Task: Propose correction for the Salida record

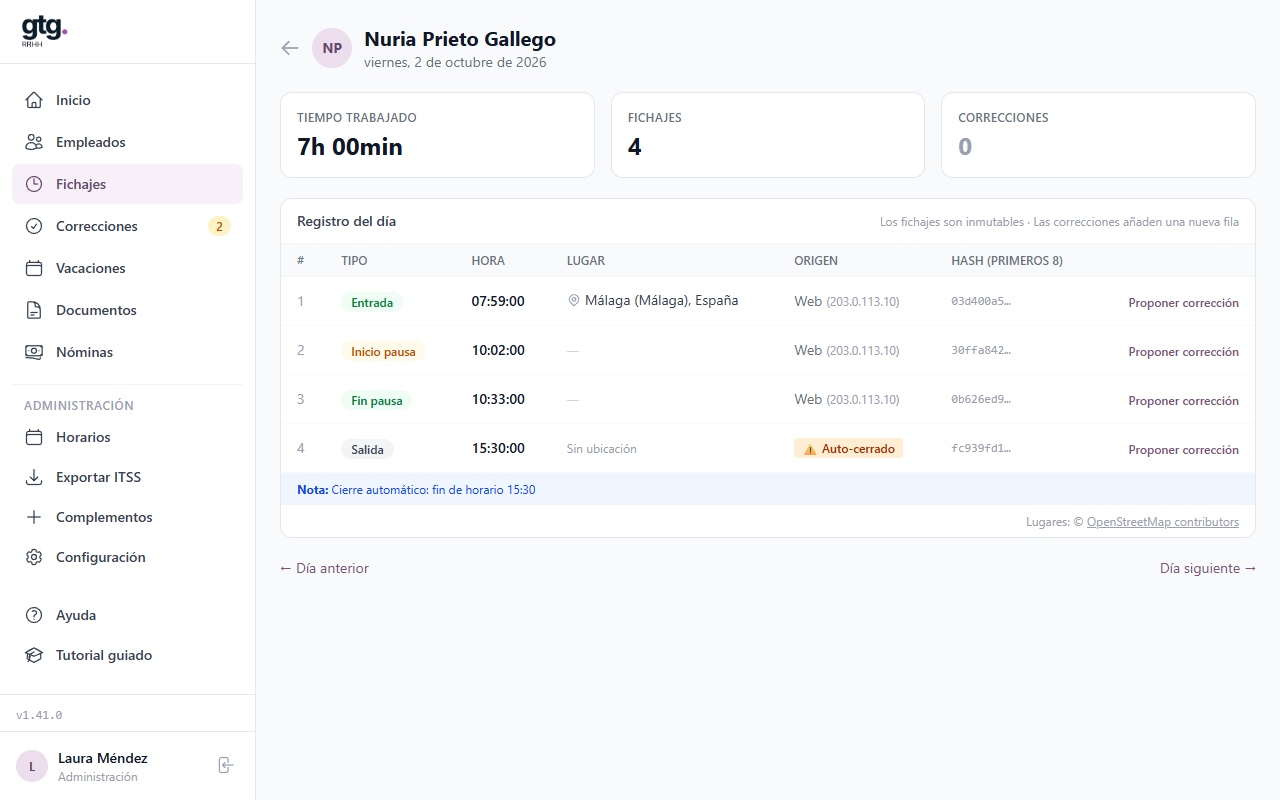Action: [1183, 449]
